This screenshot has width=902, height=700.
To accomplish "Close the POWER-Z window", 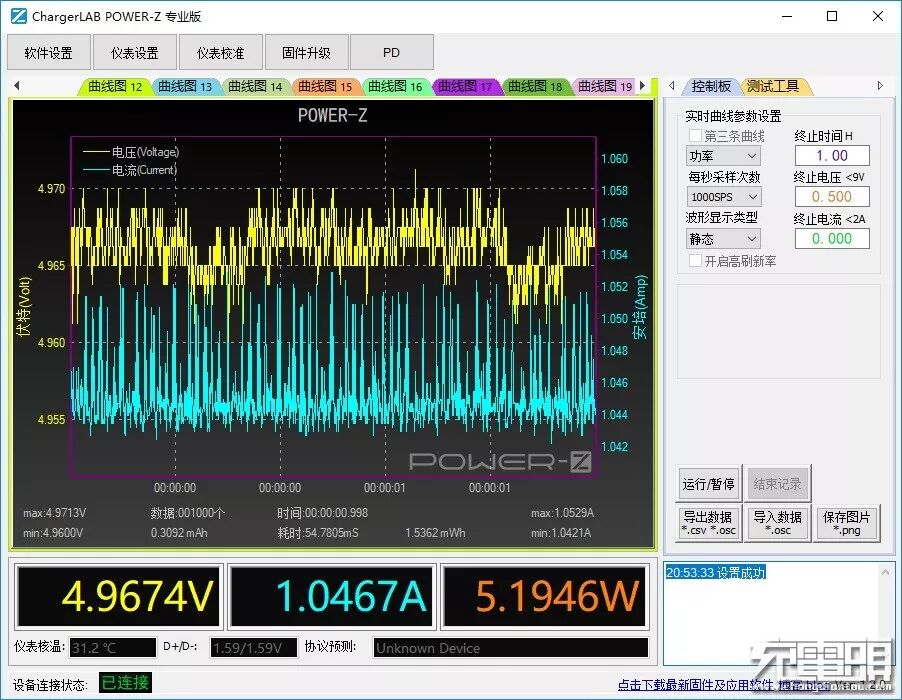I will (x=878, y=16).
